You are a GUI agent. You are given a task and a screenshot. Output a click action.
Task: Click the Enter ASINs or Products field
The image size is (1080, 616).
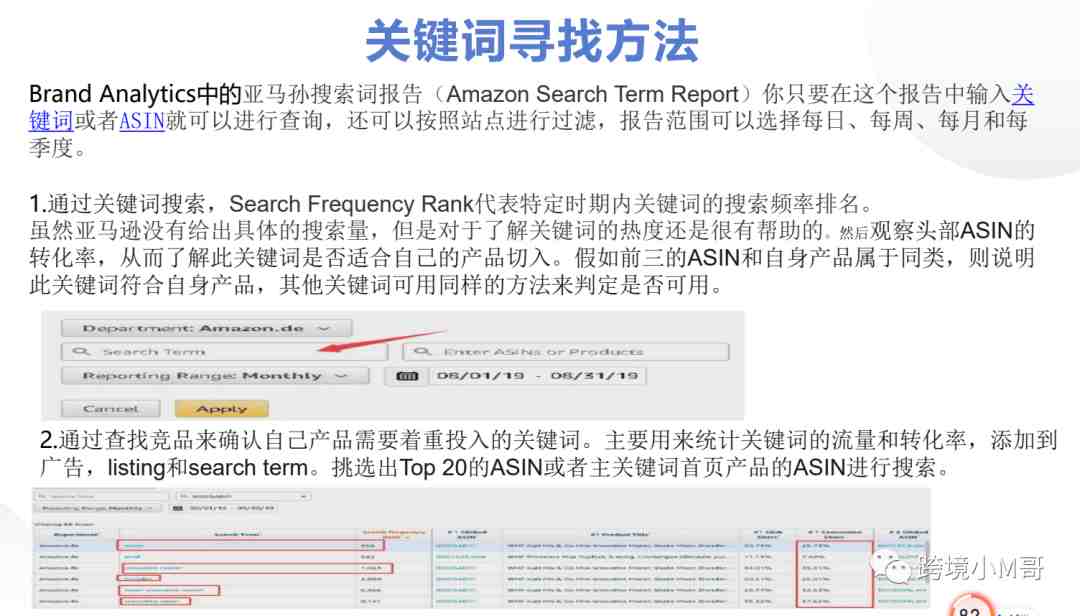(565, 352)
